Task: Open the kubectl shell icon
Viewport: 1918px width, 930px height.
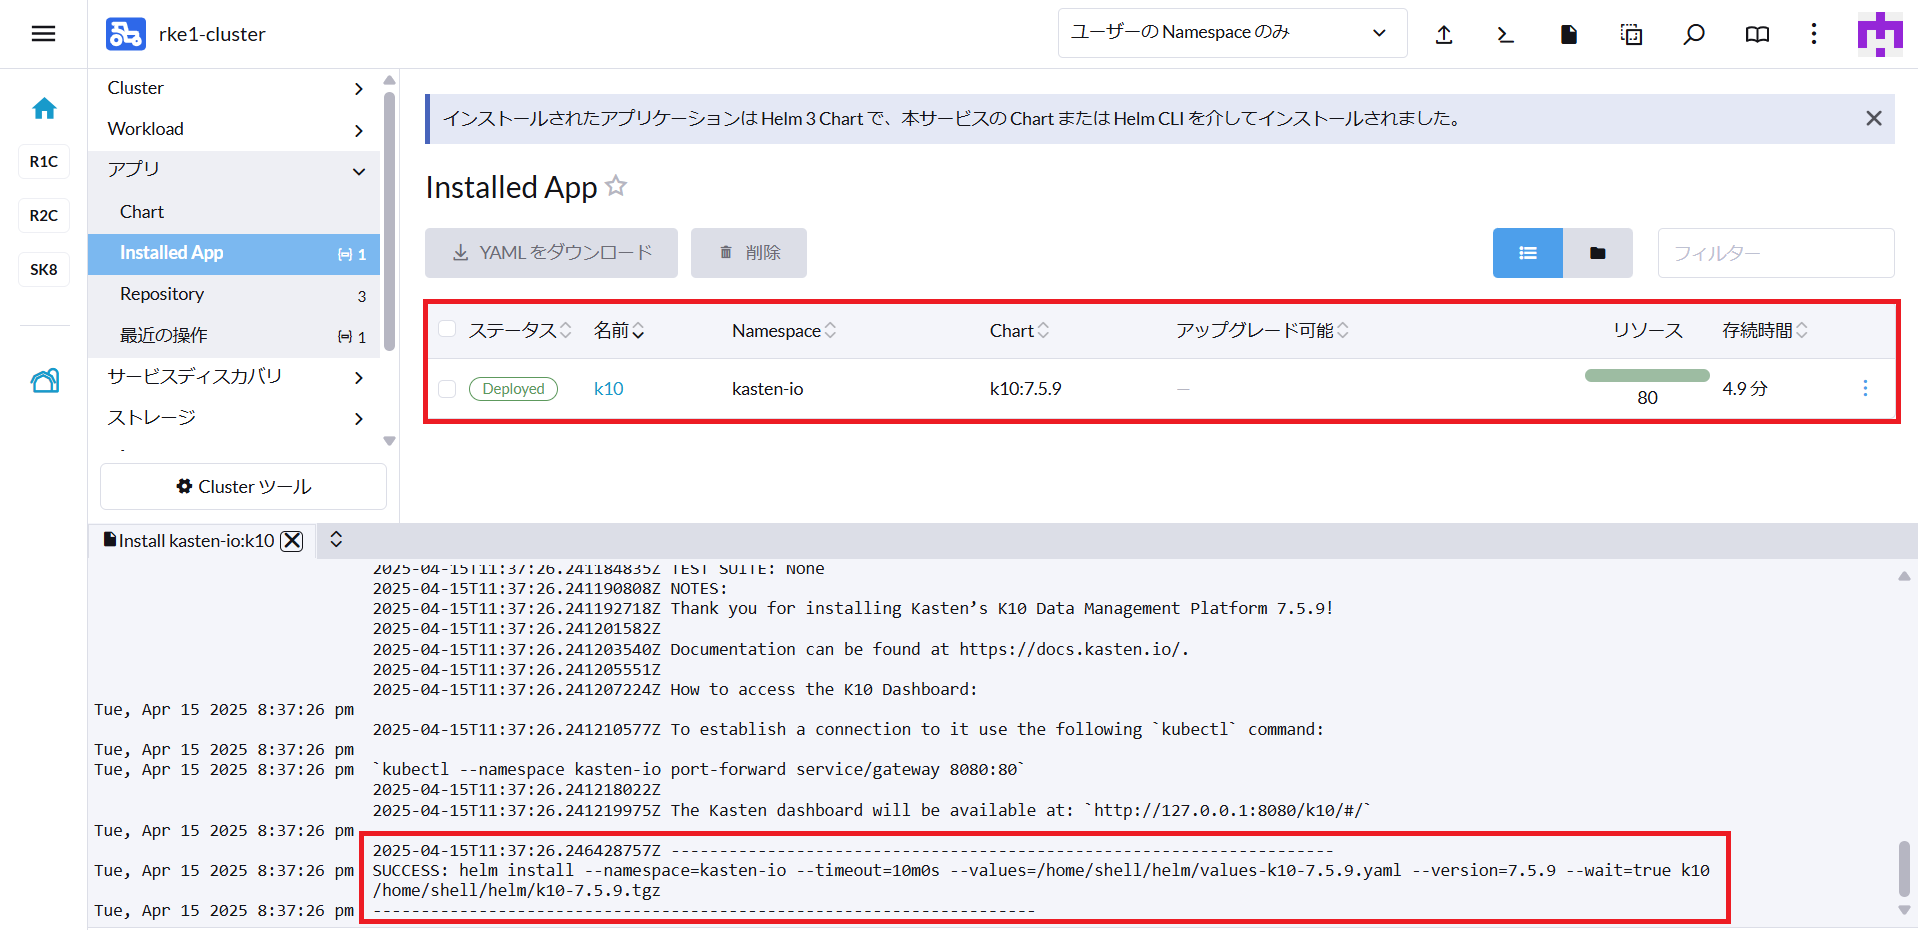Action: (x=1505, y=35)
